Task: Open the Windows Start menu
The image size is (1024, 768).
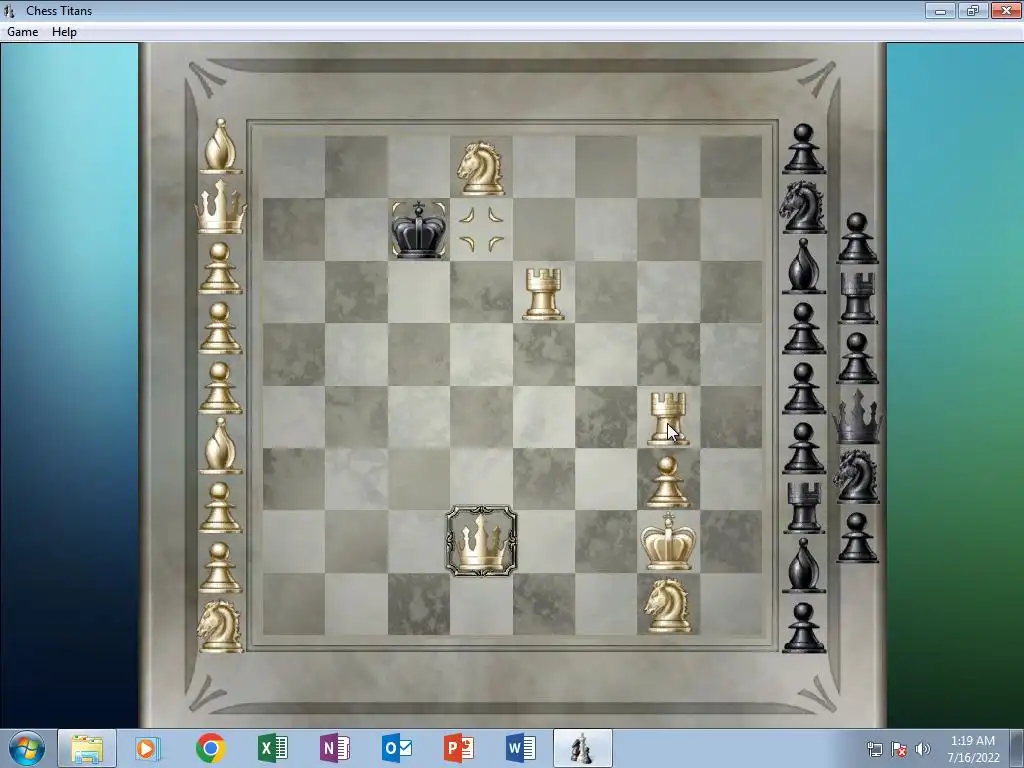Action: tap(27, 748)
